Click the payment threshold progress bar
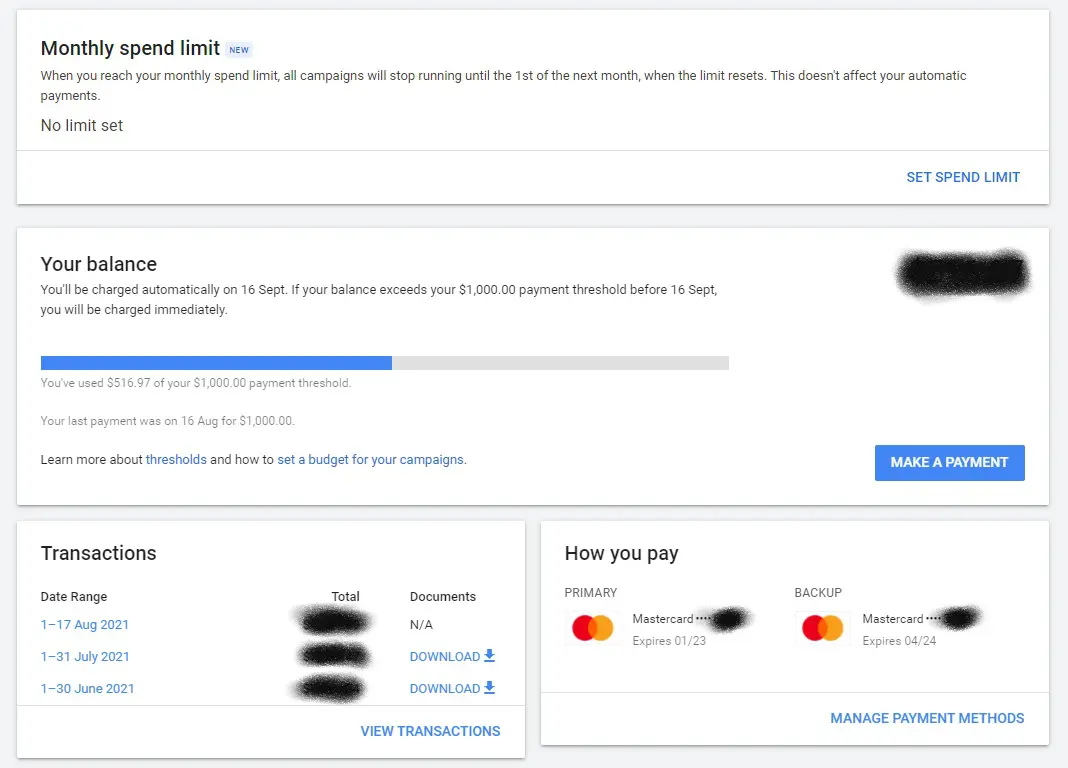Viewport: 1068px width, 768px height. 384,363
